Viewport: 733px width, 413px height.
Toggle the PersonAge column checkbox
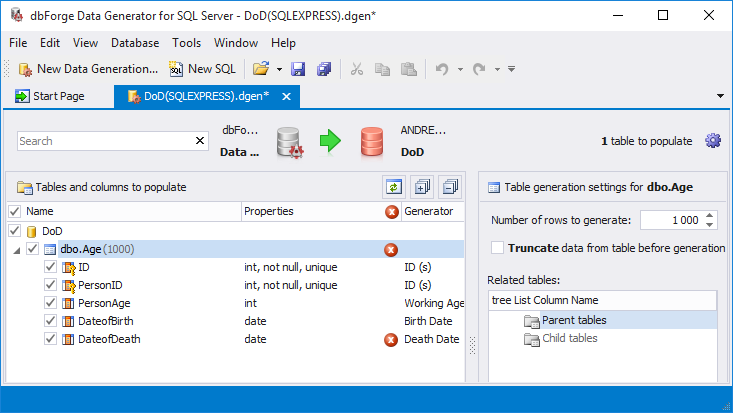[50, 303]
